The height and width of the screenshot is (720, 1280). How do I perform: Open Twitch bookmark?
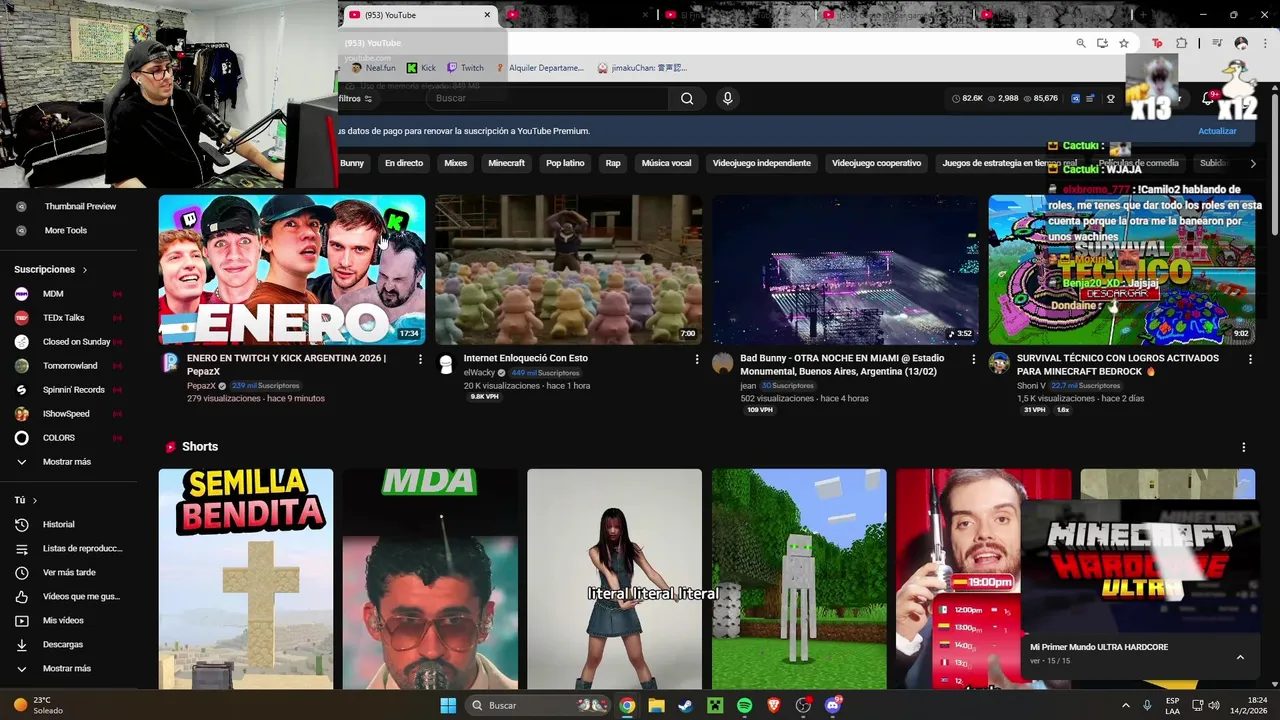(465, 68)
